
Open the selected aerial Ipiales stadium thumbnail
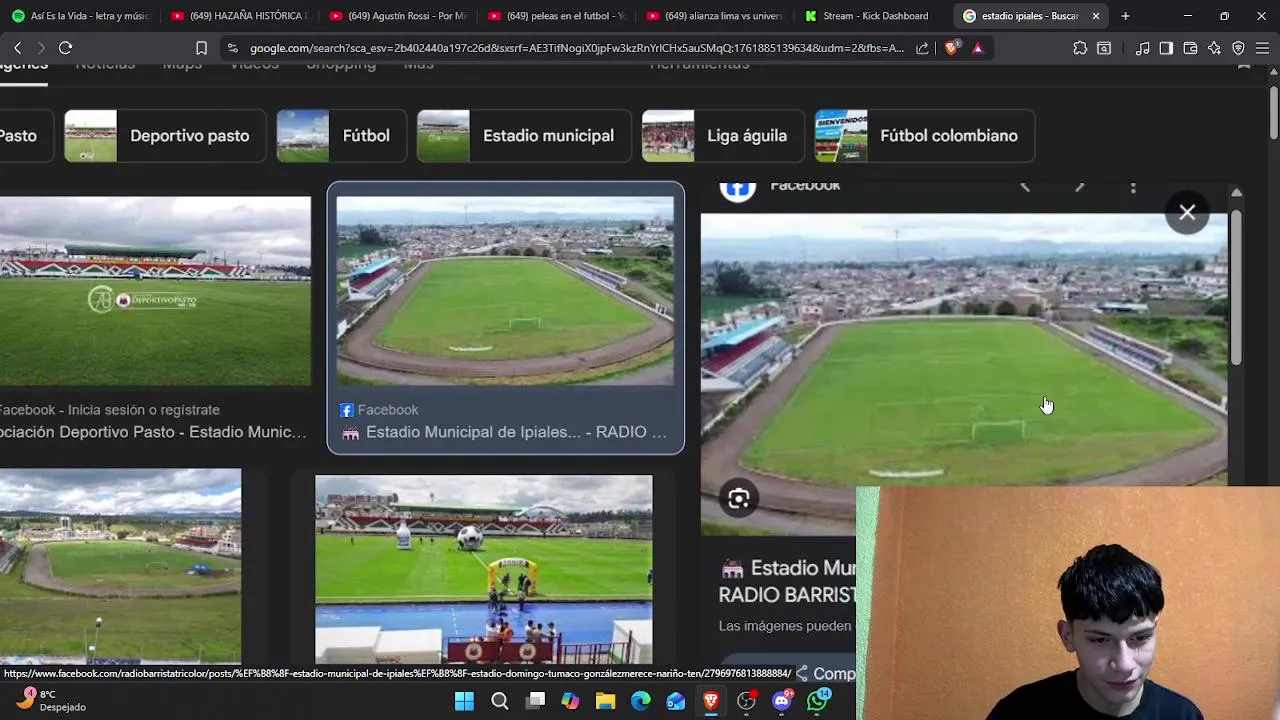coord(505,291)
